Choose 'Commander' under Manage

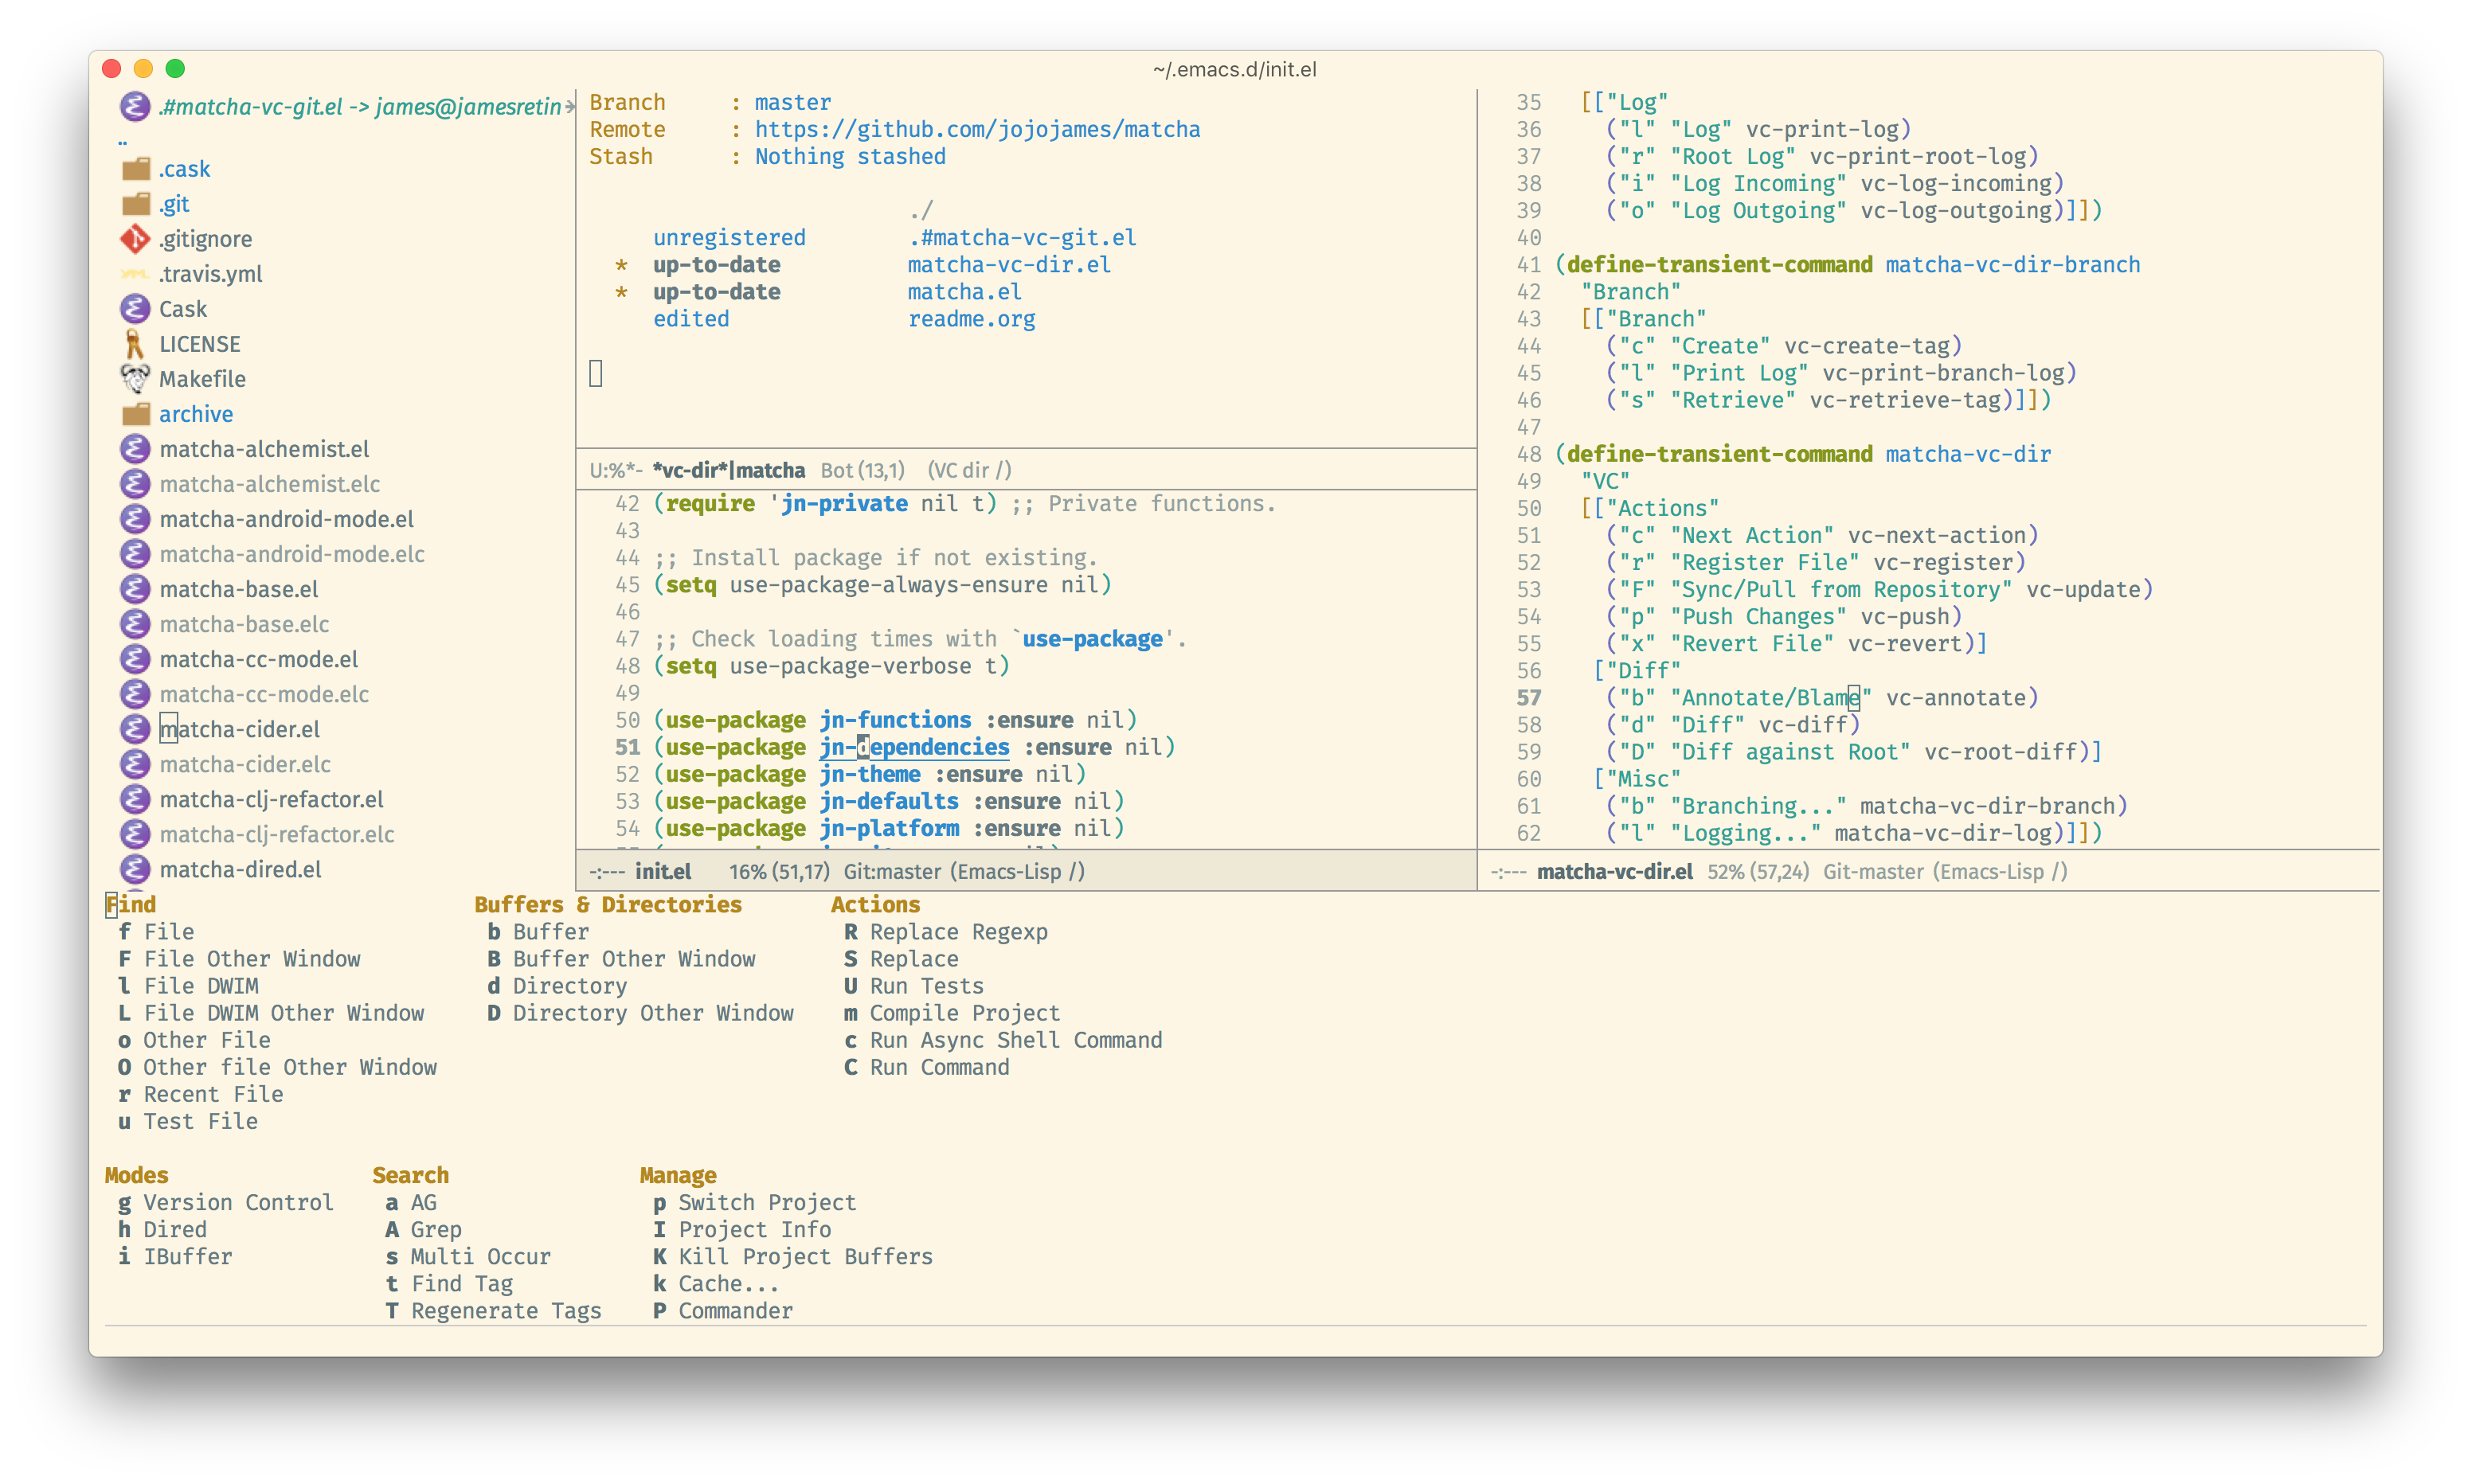point(735,1310)
